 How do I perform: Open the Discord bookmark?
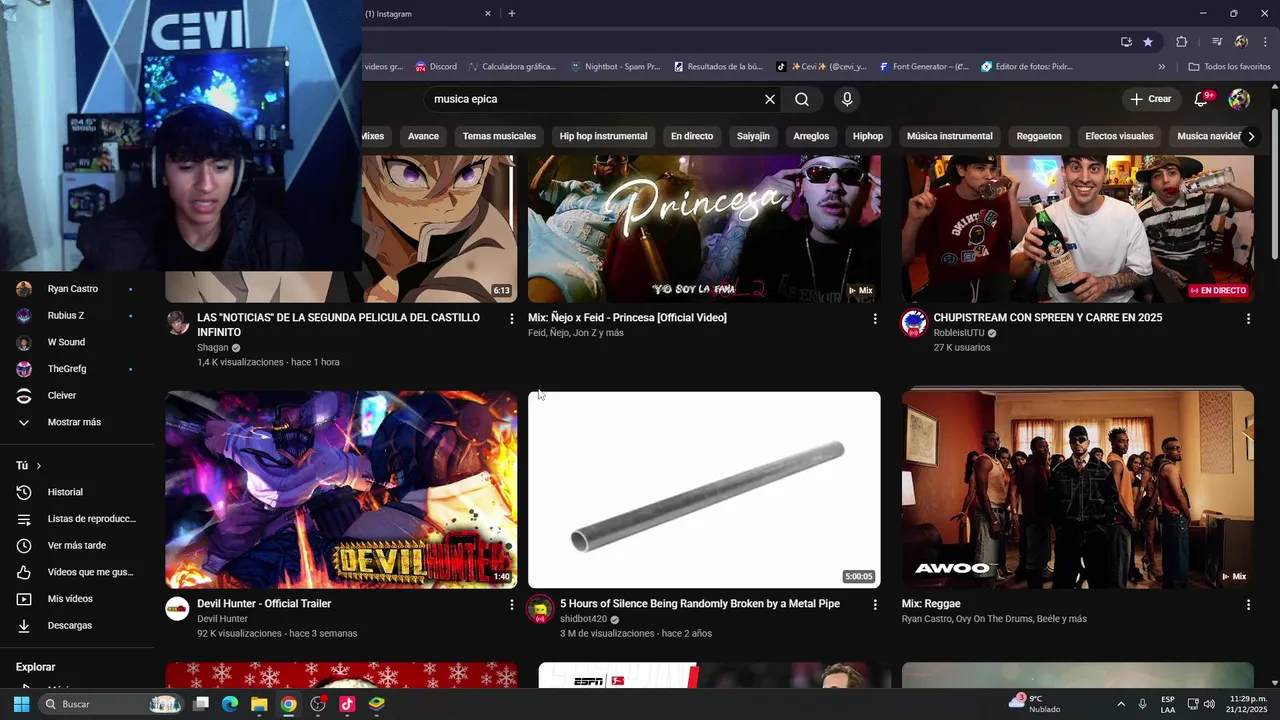click(x=436, y=67)
